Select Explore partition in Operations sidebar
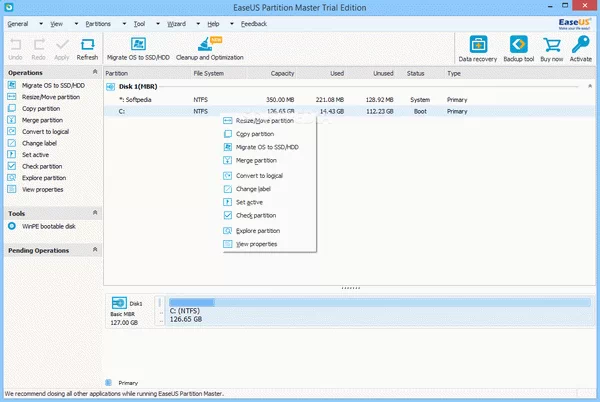The image size is (600, 402). coord(44,177)
